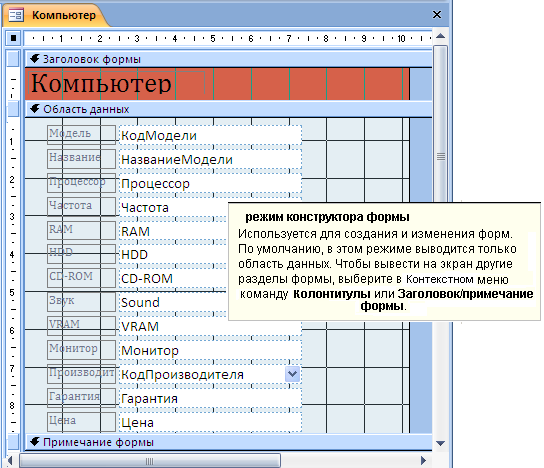
Task: Click the Компьютер title label in header
Action: point(117,84)
